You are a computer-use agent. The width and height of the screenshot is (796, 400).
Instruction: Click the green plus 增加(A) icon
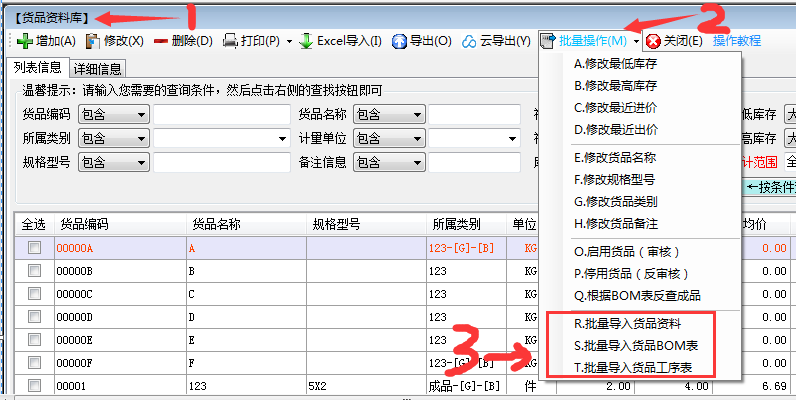tap(24, 41)
